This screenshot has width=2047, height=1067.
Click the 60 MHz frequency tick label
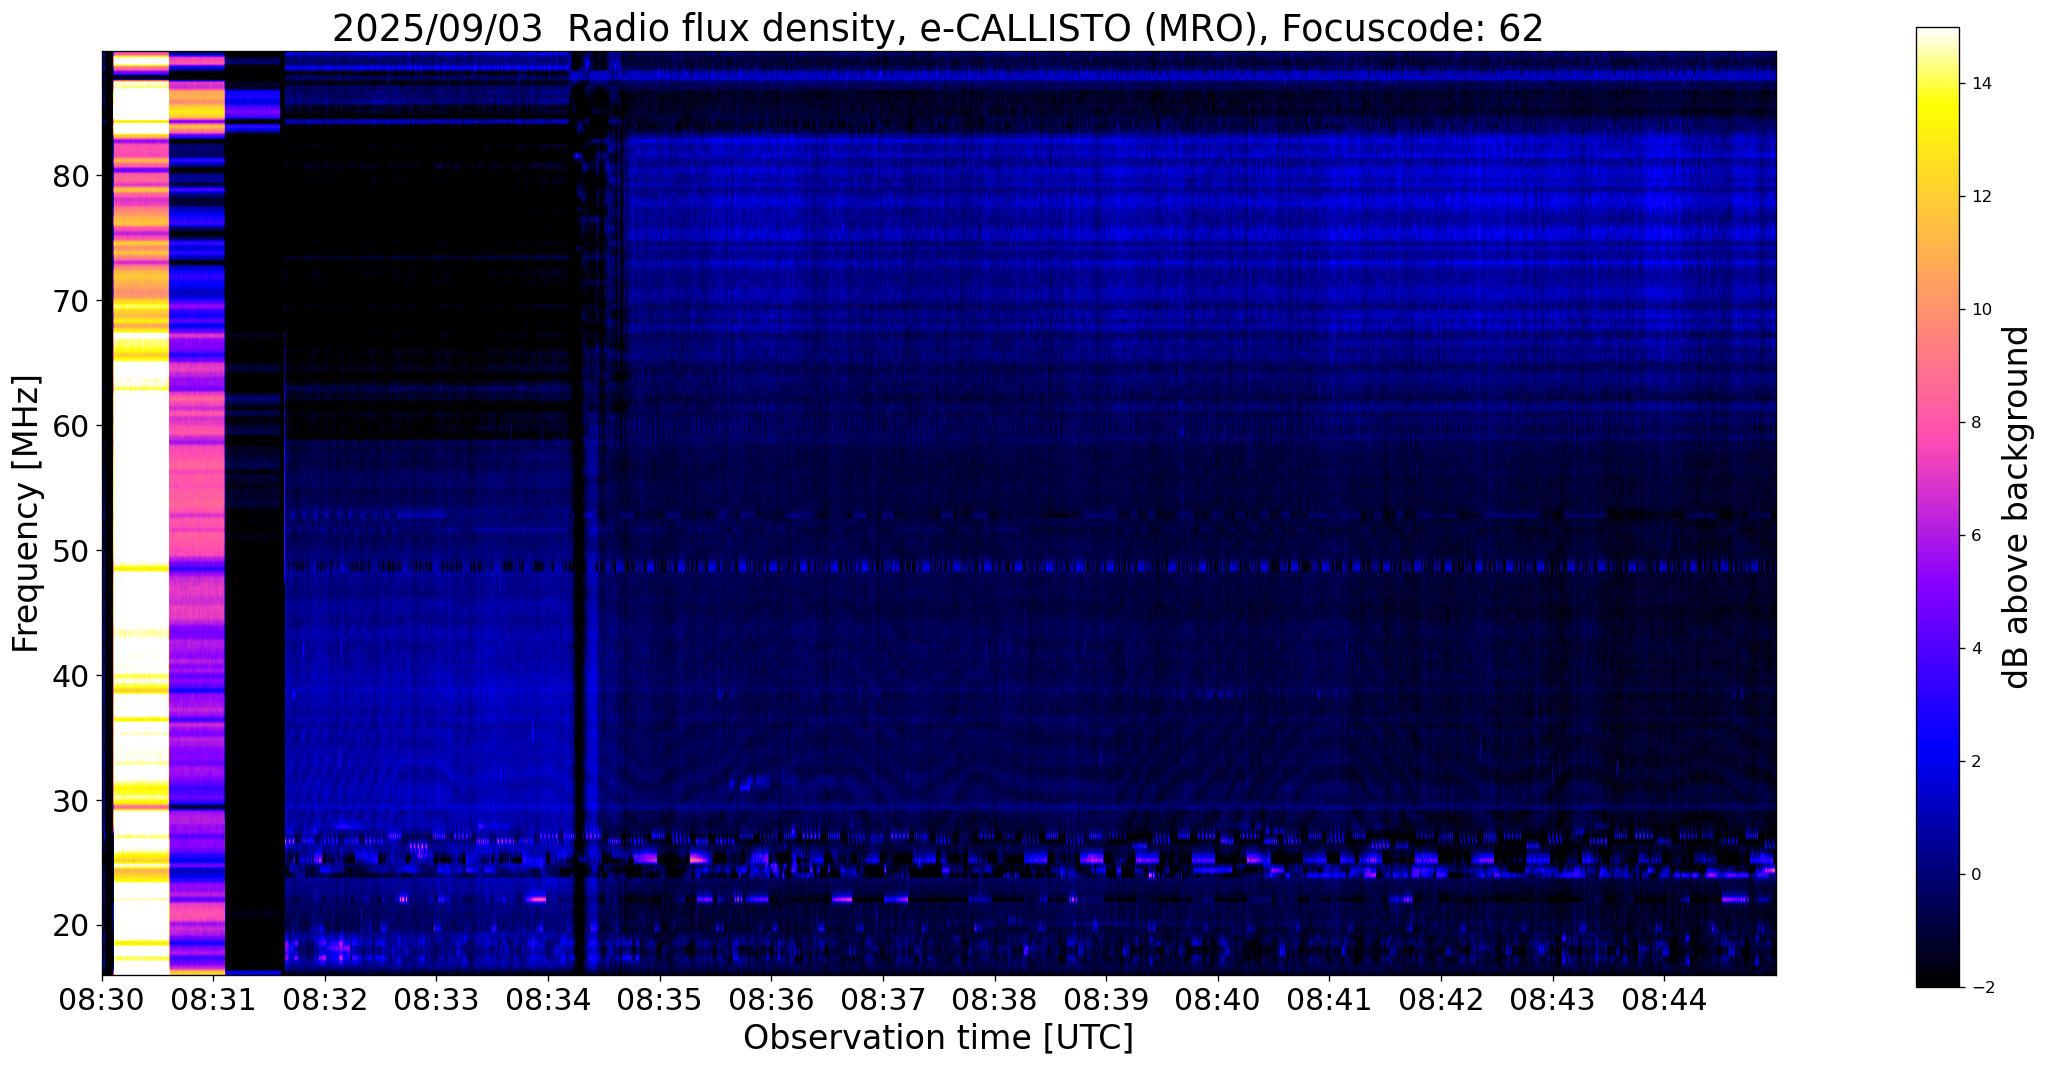[x=70, y=426]
